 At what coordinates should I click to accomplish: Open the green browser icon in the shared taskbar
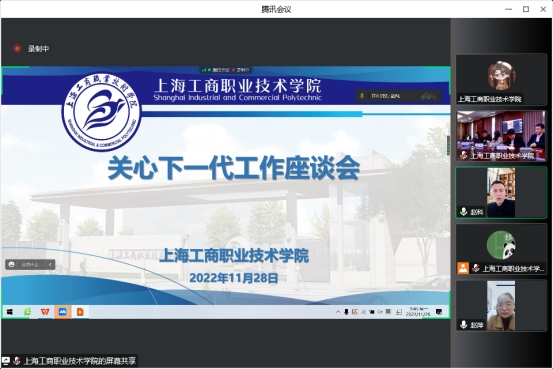(27, 312)
